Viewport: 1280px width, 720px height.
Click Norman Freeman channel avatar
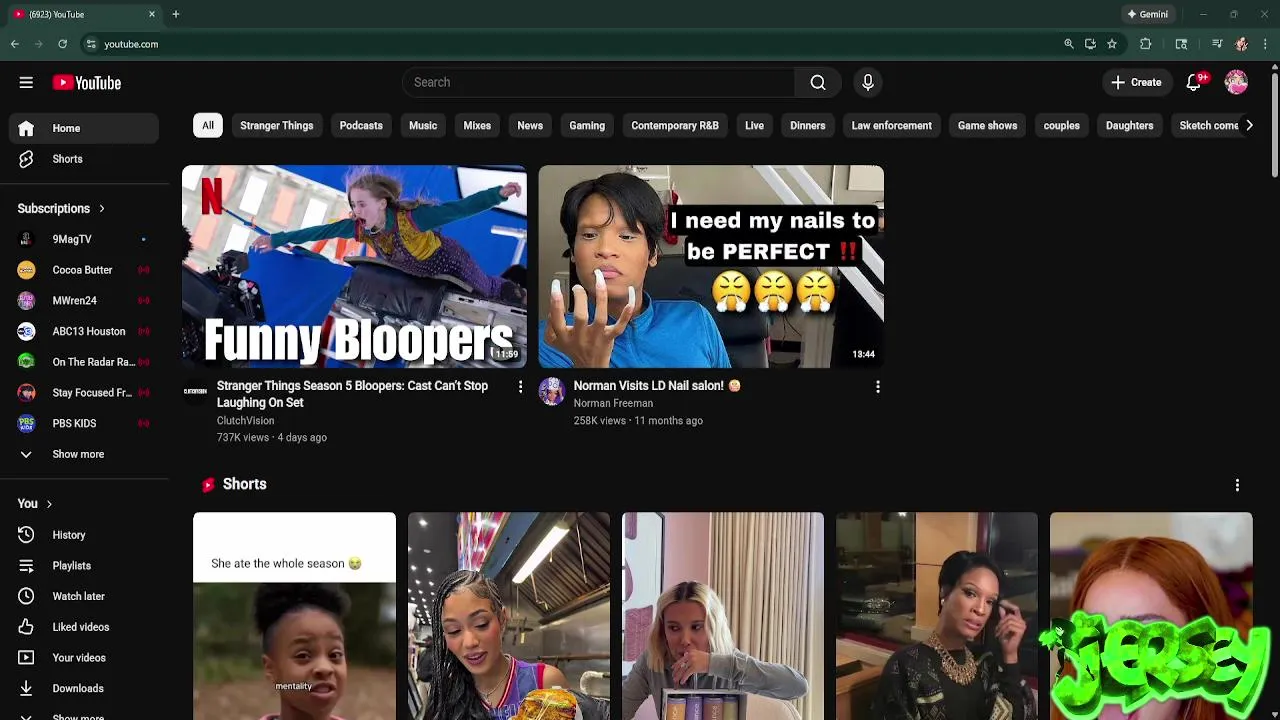(x=551, y=391)
